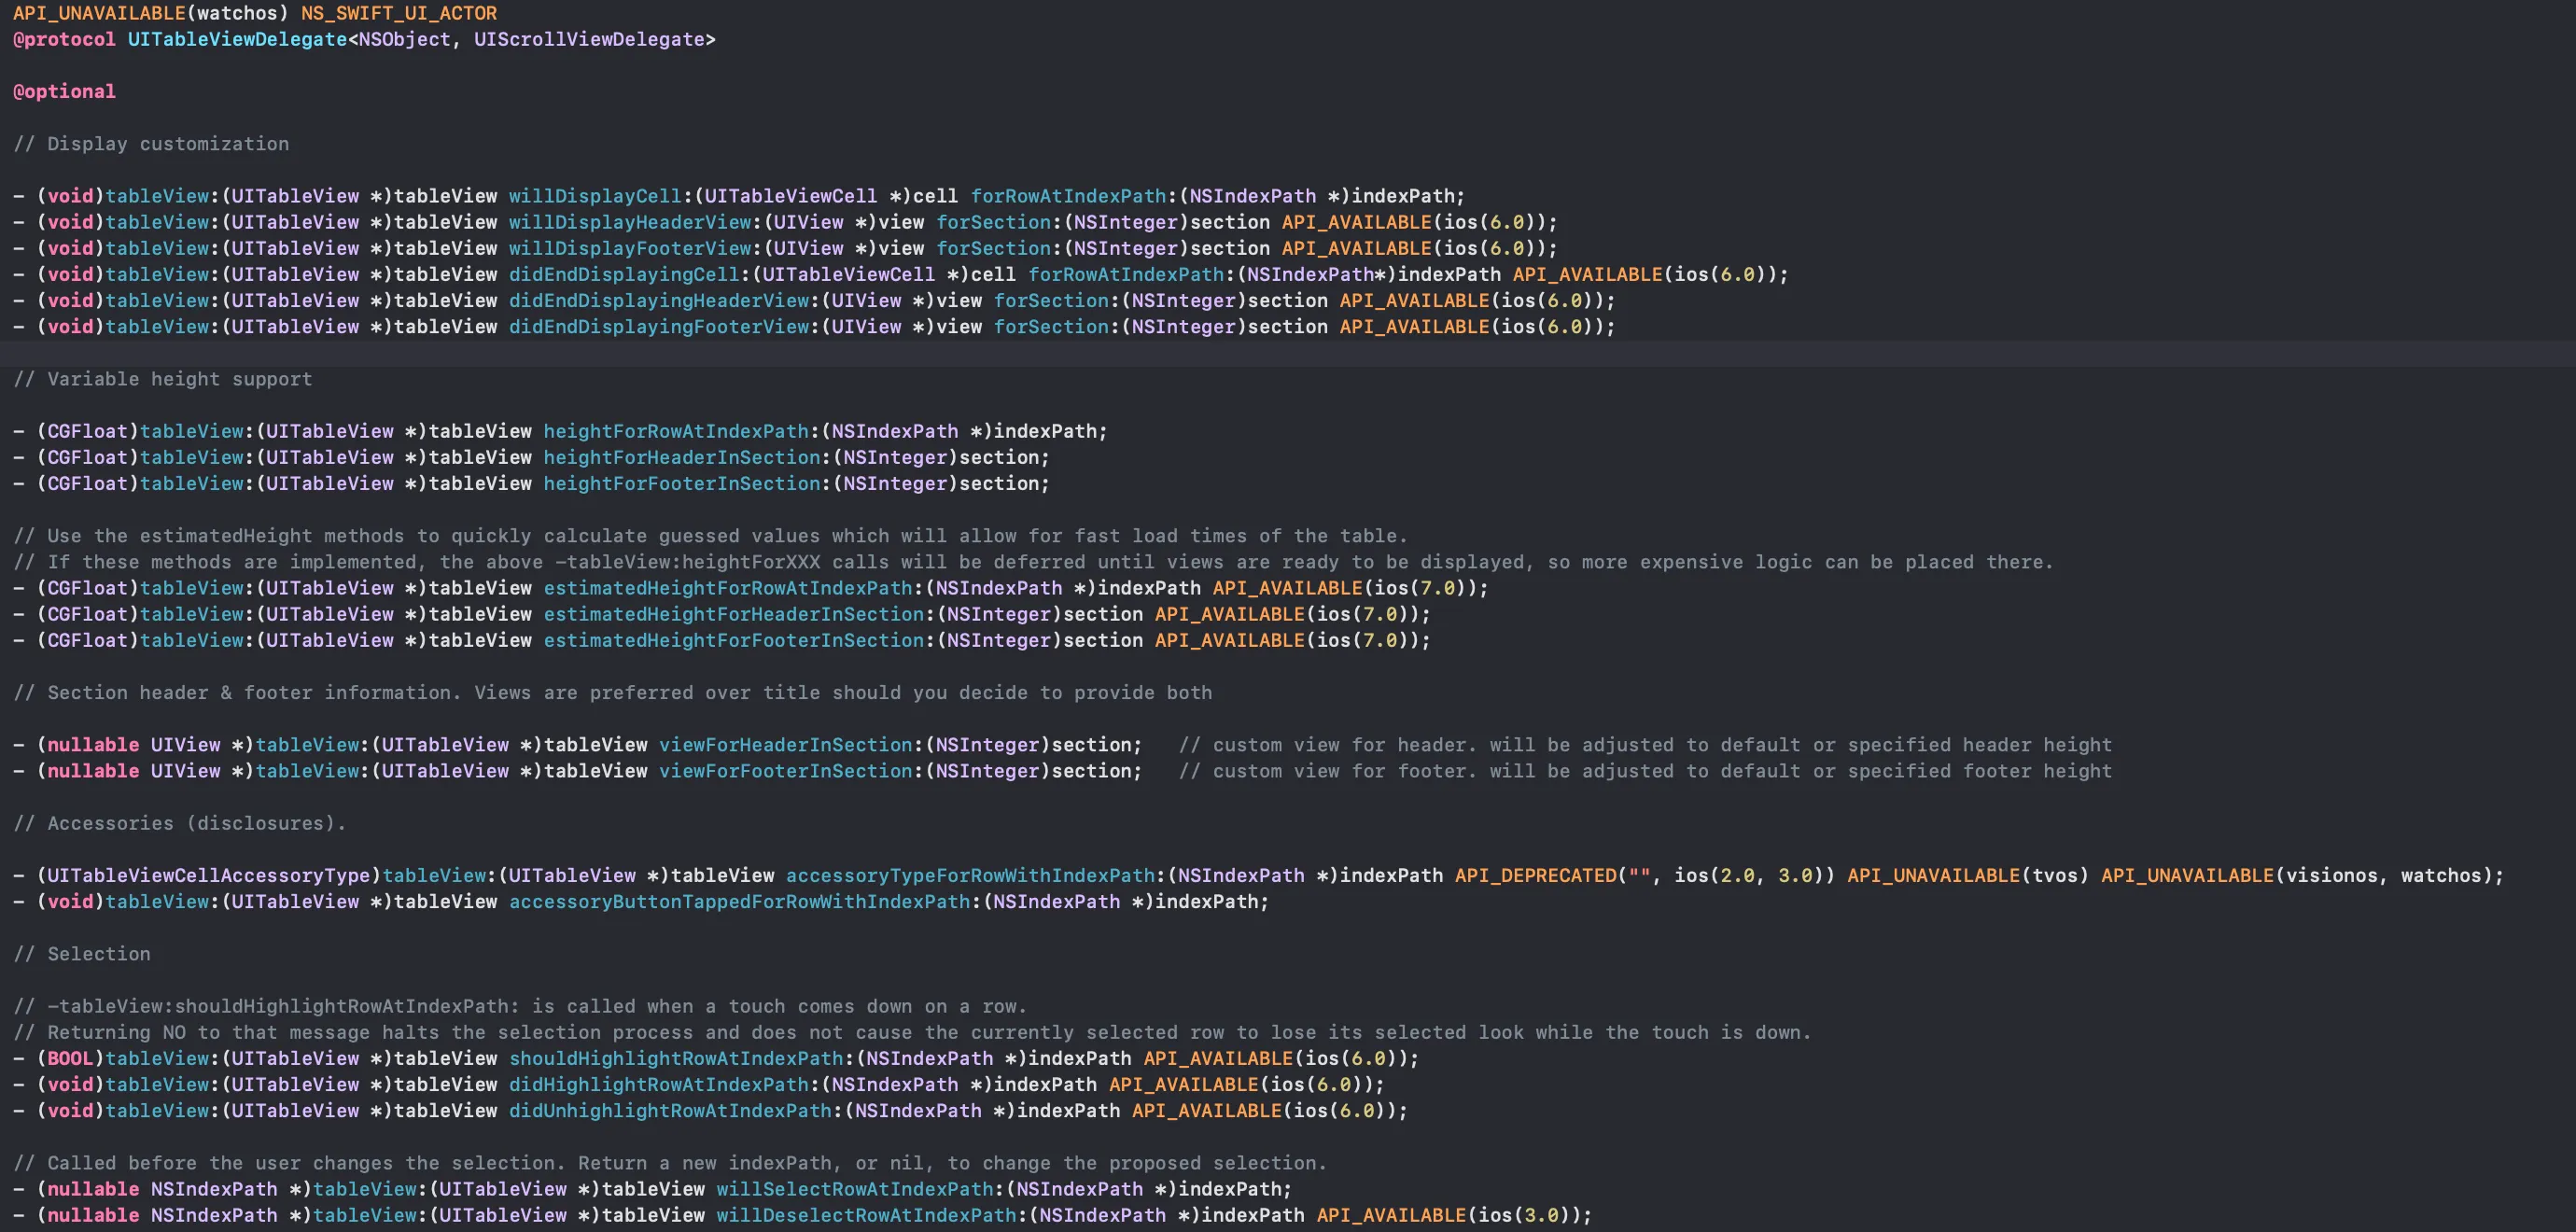
Task: Click estimatedHeightForRowAtIndexPath selector
Action: 728,588
